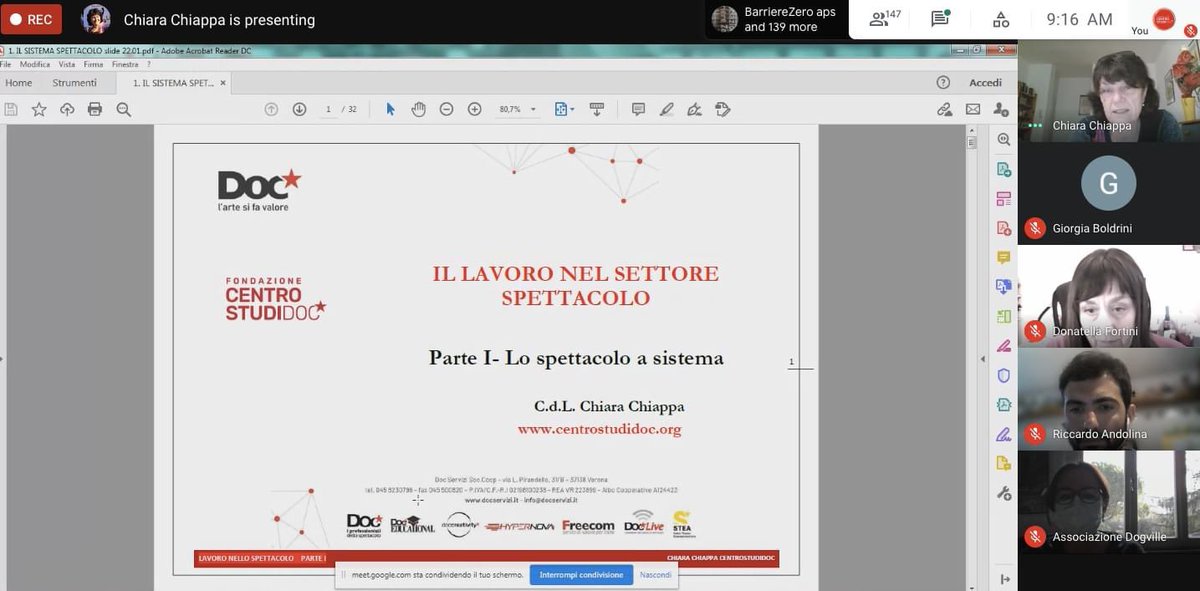Open www.centrostudidoc.org link on slide
1200x591 pixels.
599,429
